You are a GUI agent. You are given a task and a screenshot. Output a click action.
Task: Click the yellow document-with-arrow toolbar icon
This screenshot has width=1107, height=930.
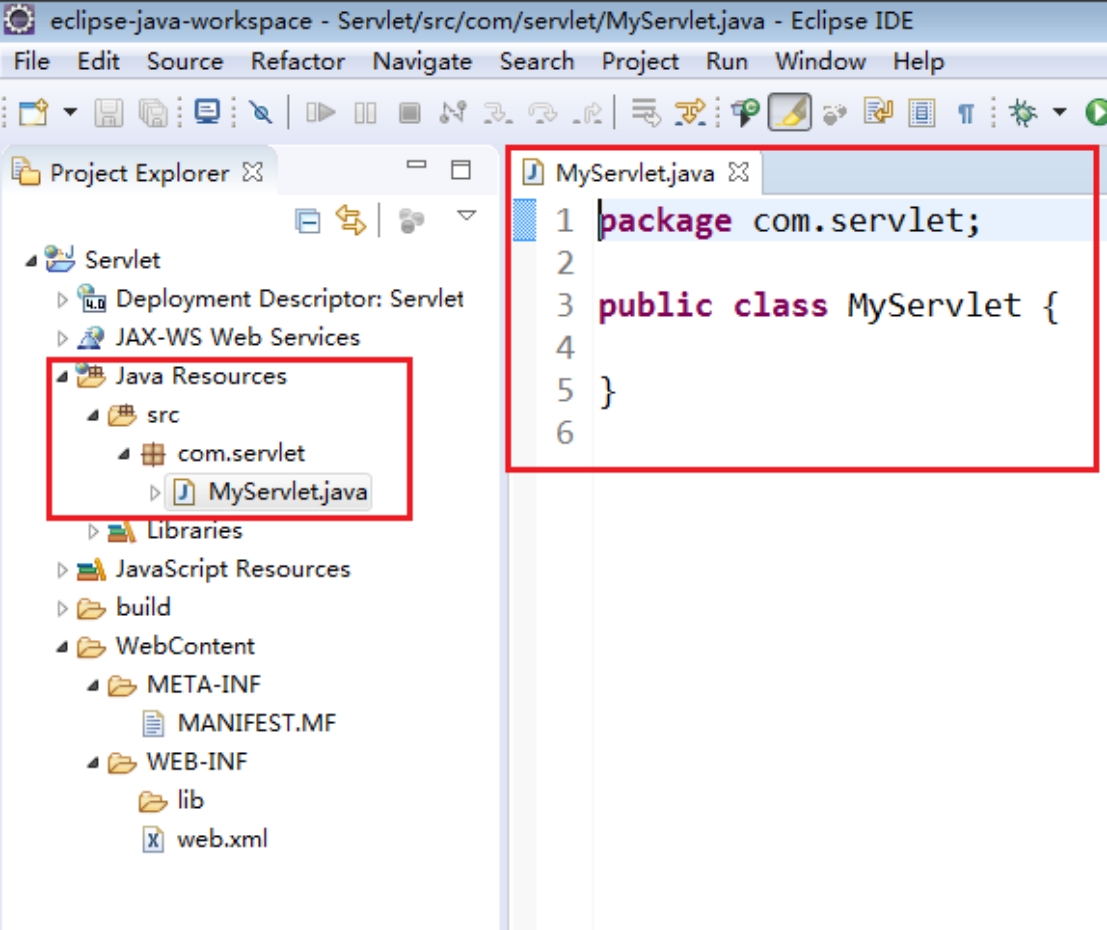point(878,112)
